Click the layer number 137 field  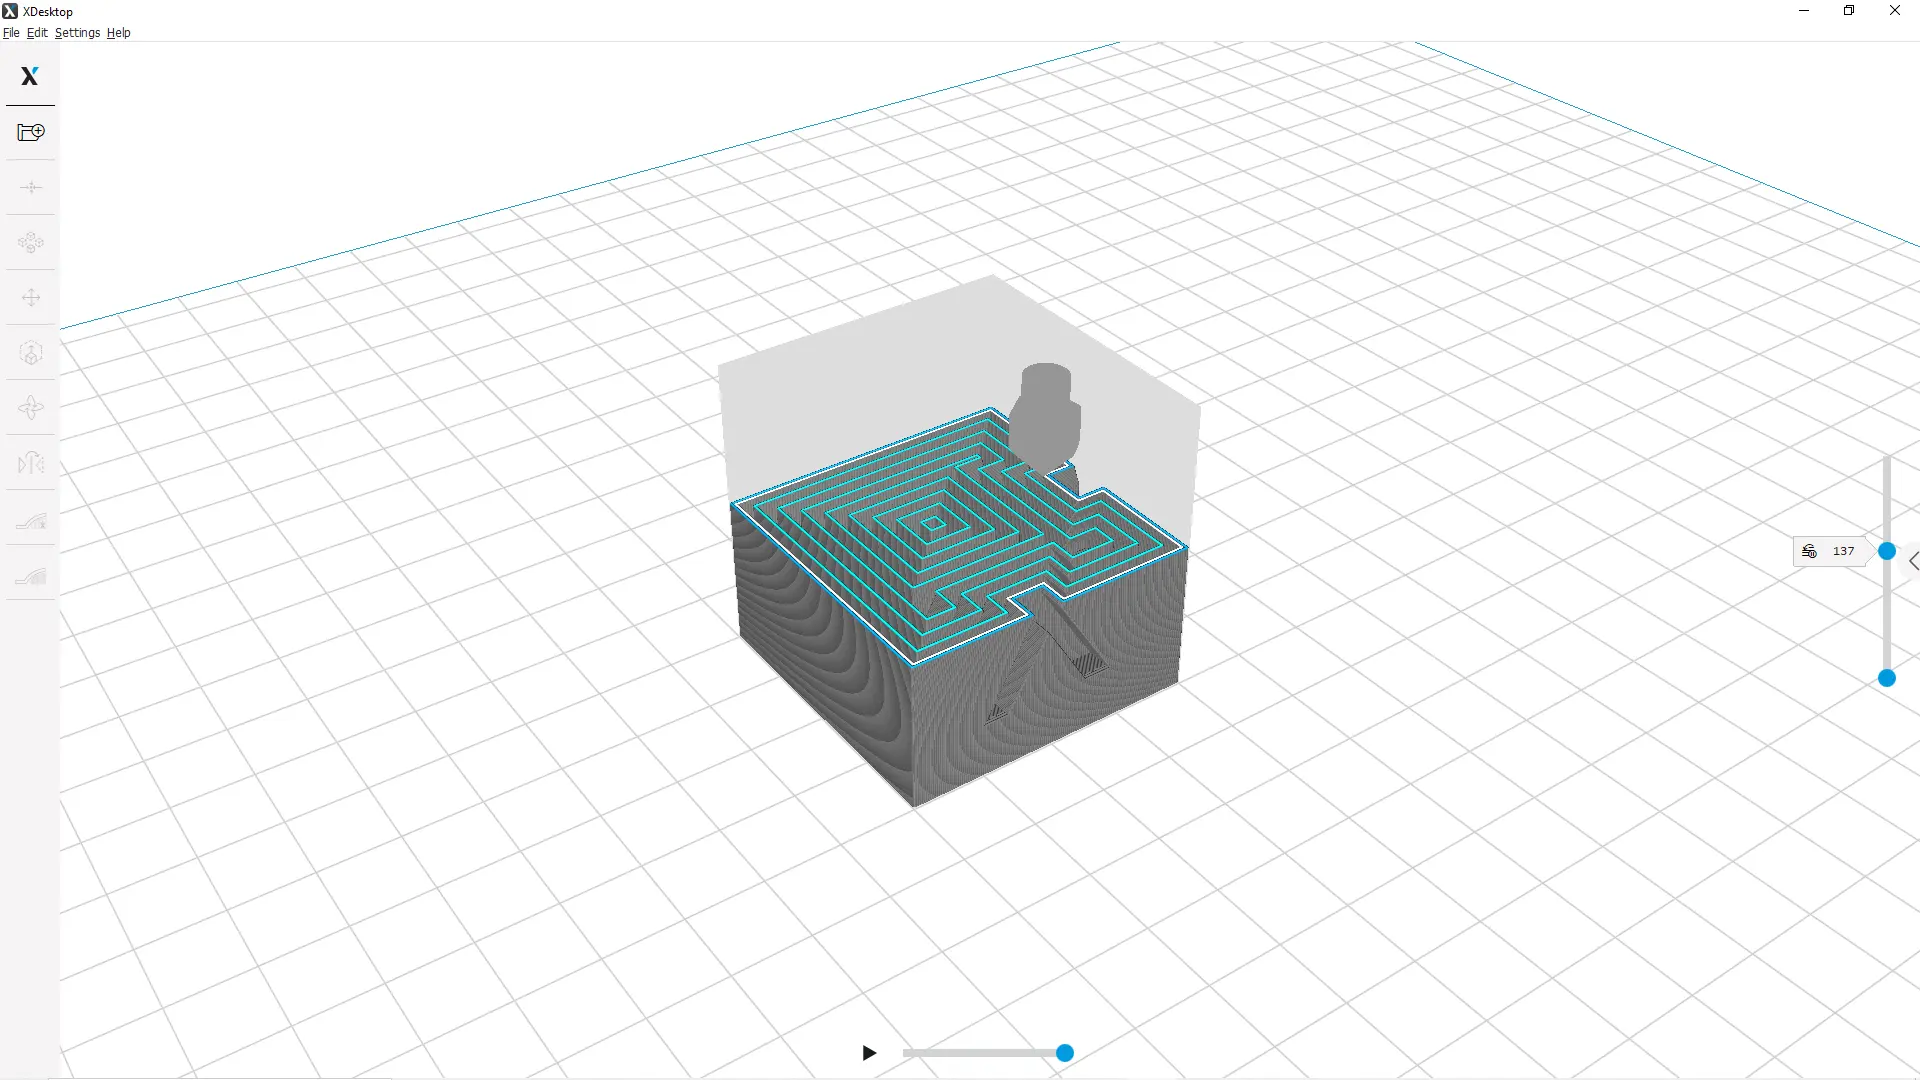1842,551
